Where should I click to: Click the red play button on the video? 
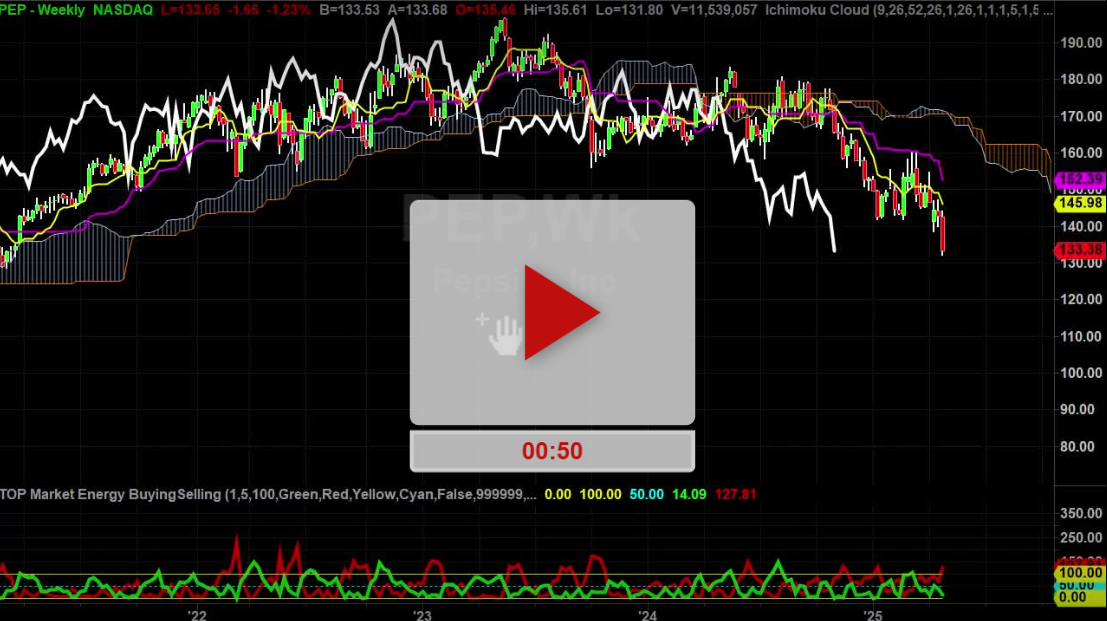561,312
